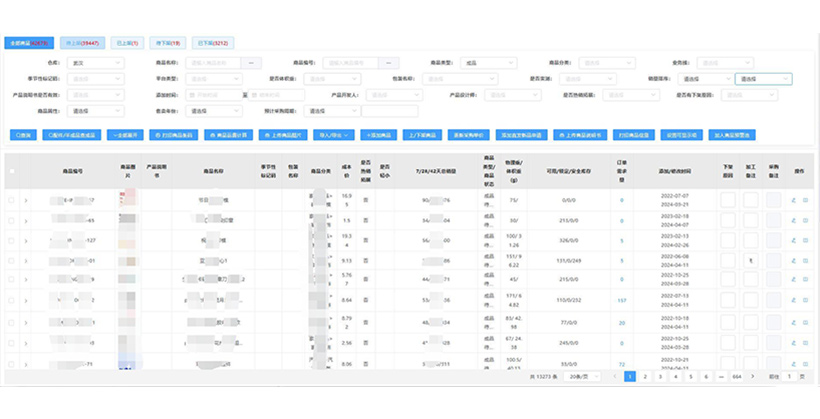Screen dimensions: 820x419
Task: Switch to the 已下架 (3212) tab
Action: [212, 44]
